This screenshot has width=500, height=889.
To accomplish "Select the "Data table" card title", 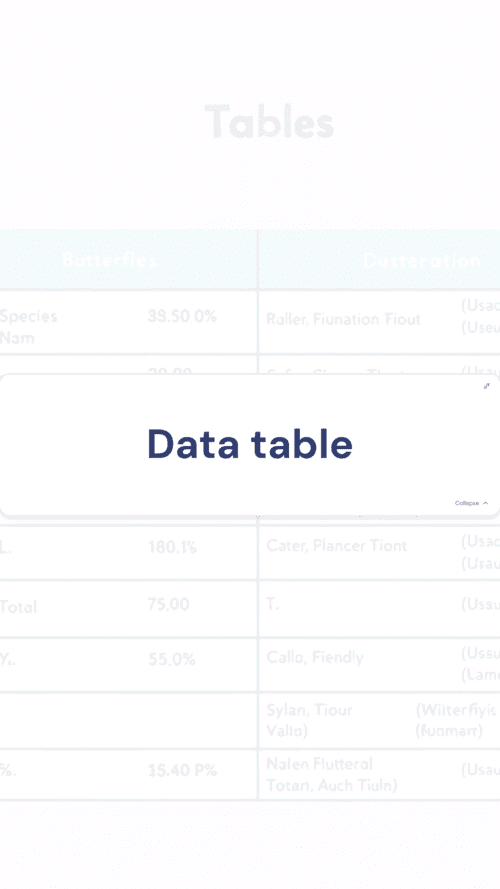I will [x=250, y=444].
